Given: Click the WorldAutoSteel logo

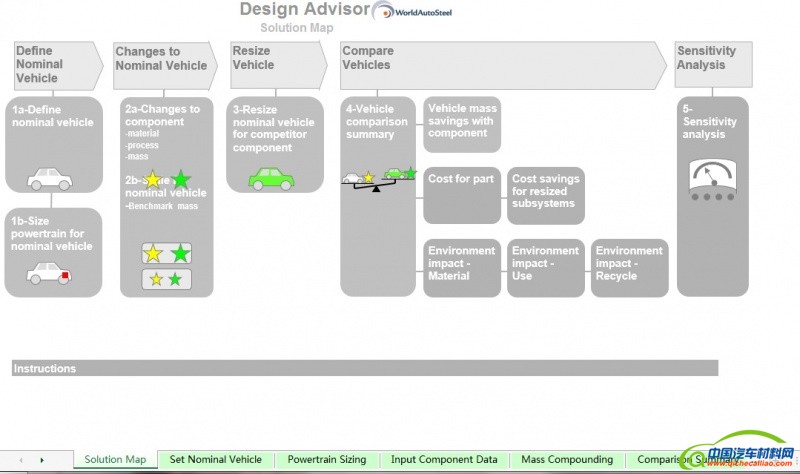Looking at the screenshot, I should [414, 12].
